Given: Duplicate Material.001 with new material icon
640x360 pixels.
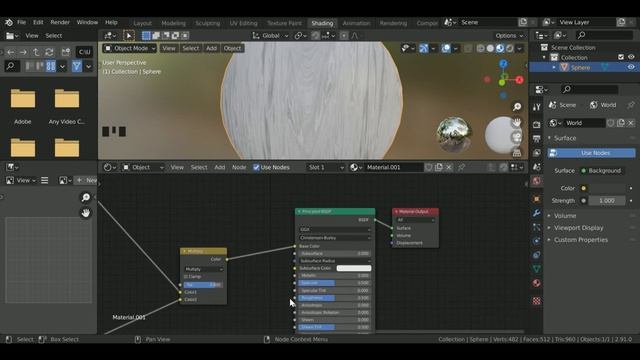Looking at the screenshot, I should (439, 167).
